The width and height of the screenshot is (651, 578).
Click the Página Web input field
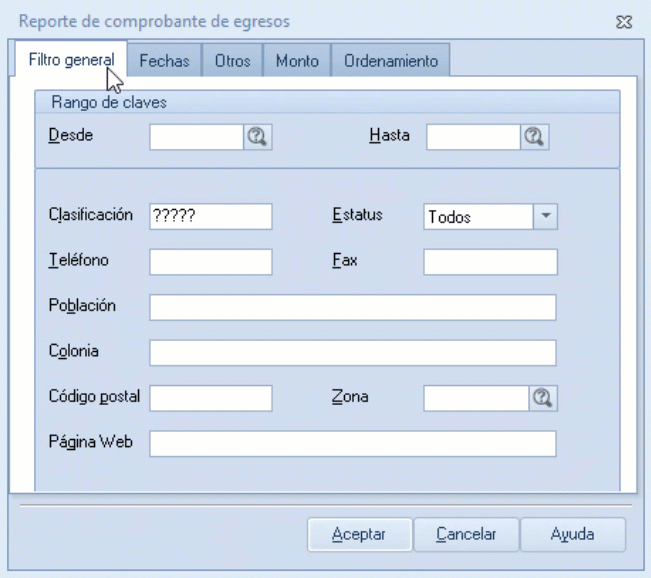click(352, 443)
